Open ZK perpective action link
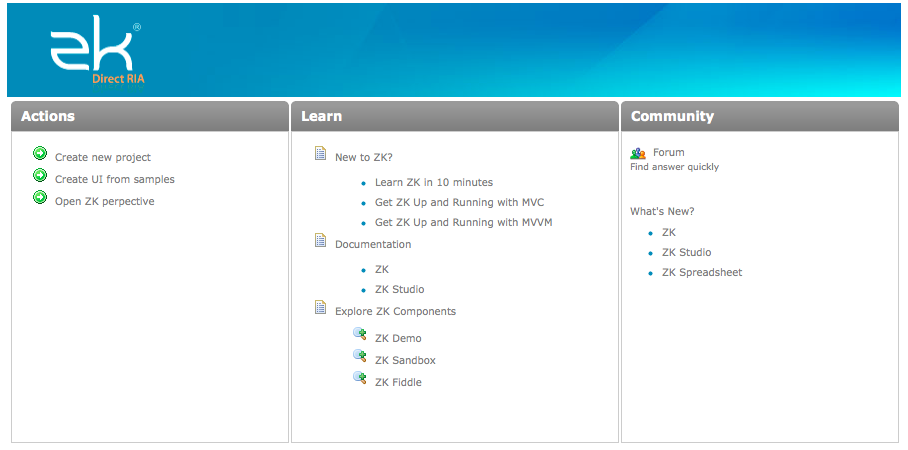The width and height of the screenshot is (908, 450). [104, 202]
